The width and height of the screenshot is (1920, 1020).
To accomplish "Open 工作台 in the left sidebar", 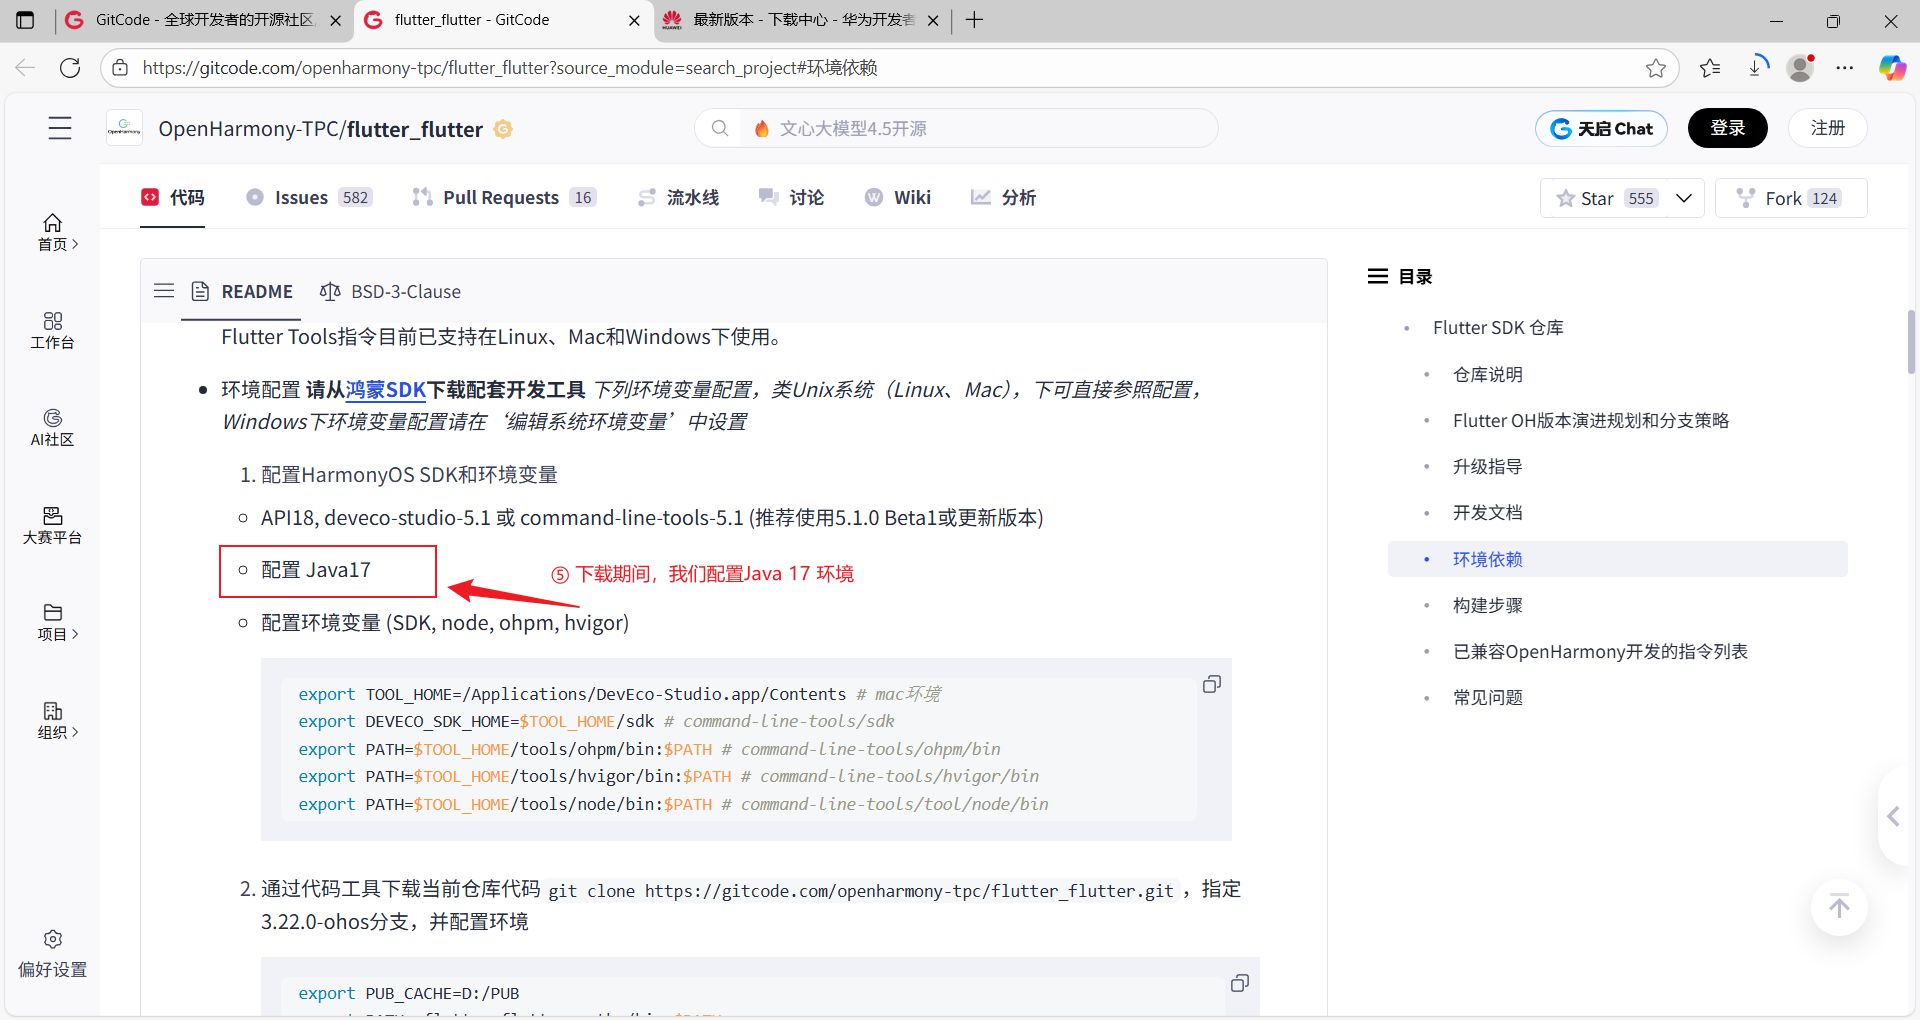I will point(53,330).
